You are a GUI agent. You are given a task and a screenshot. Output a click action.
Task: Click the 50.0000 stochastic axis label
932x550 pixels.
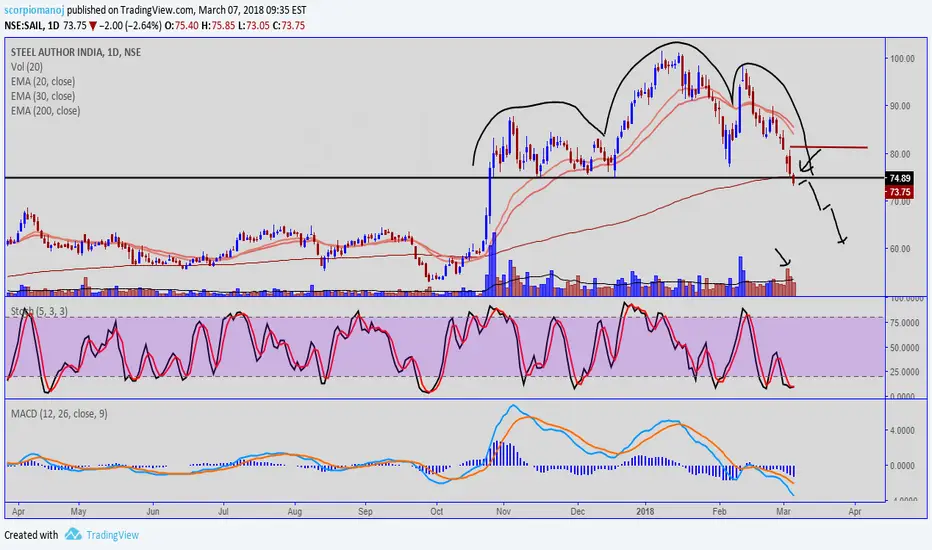[905, 347]
